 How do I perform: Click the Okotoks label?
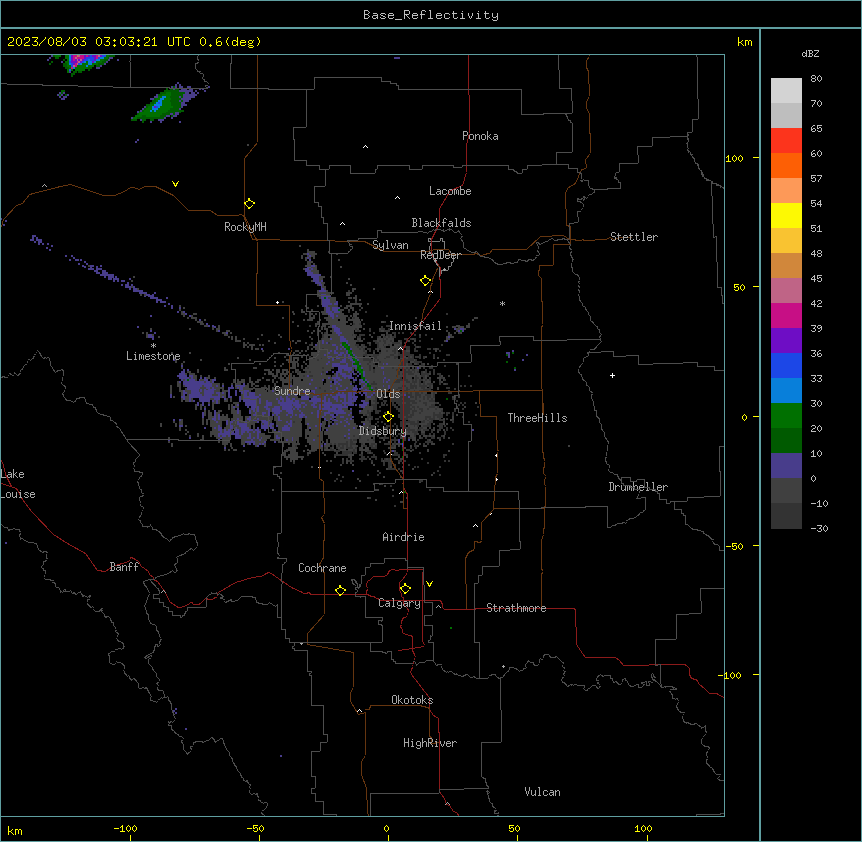[412, 700]
